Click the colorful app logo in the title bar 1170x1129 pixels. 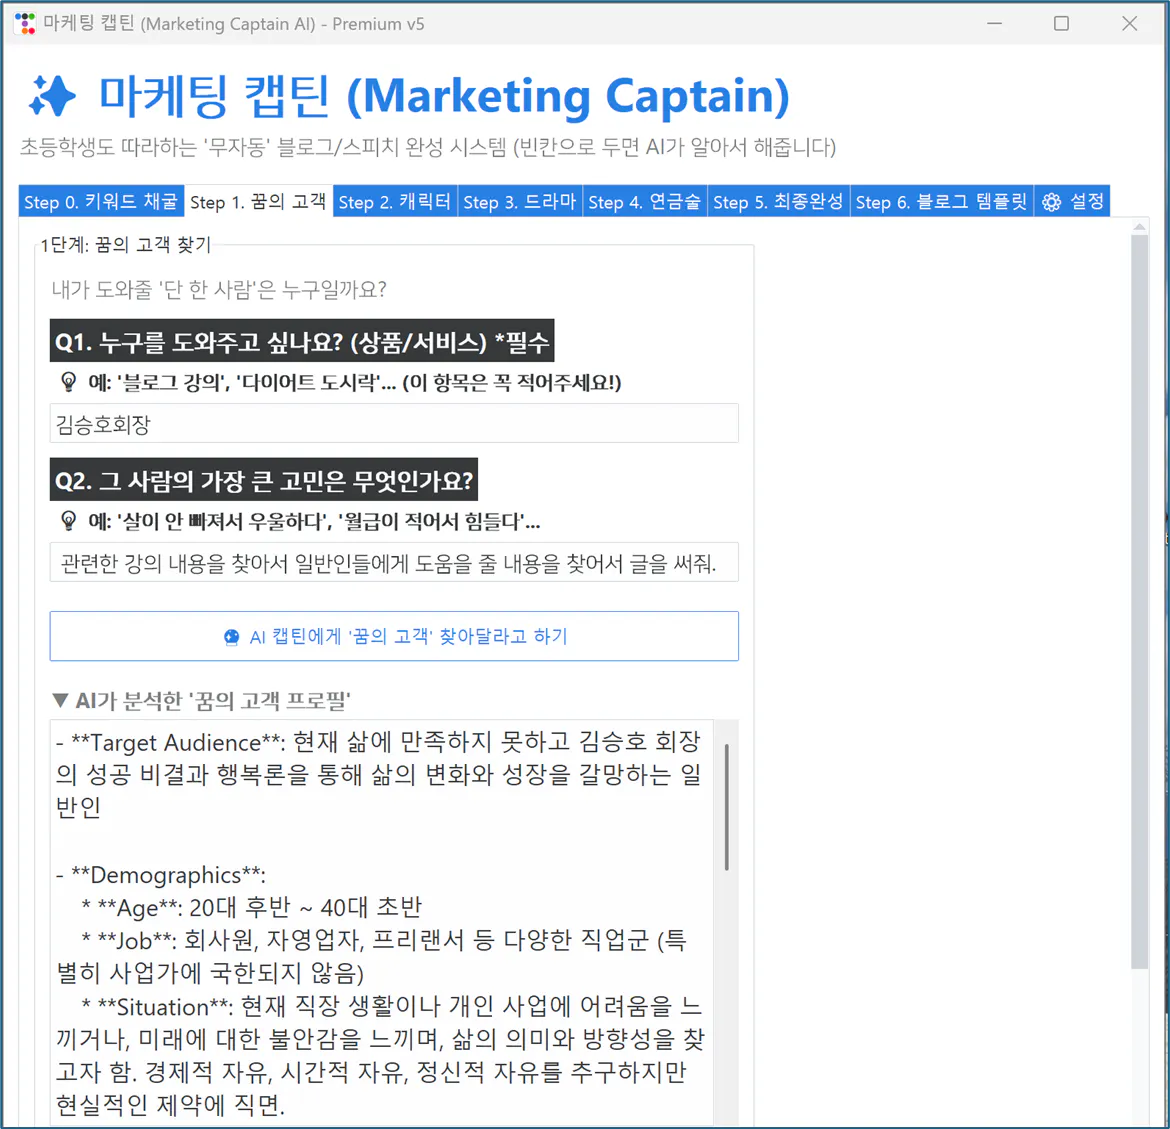25,23
